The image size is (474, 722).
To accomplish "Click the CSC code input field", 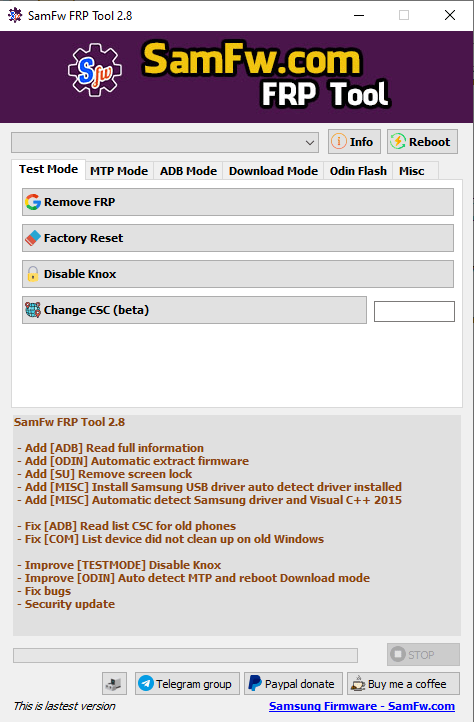I will (414, 311).
